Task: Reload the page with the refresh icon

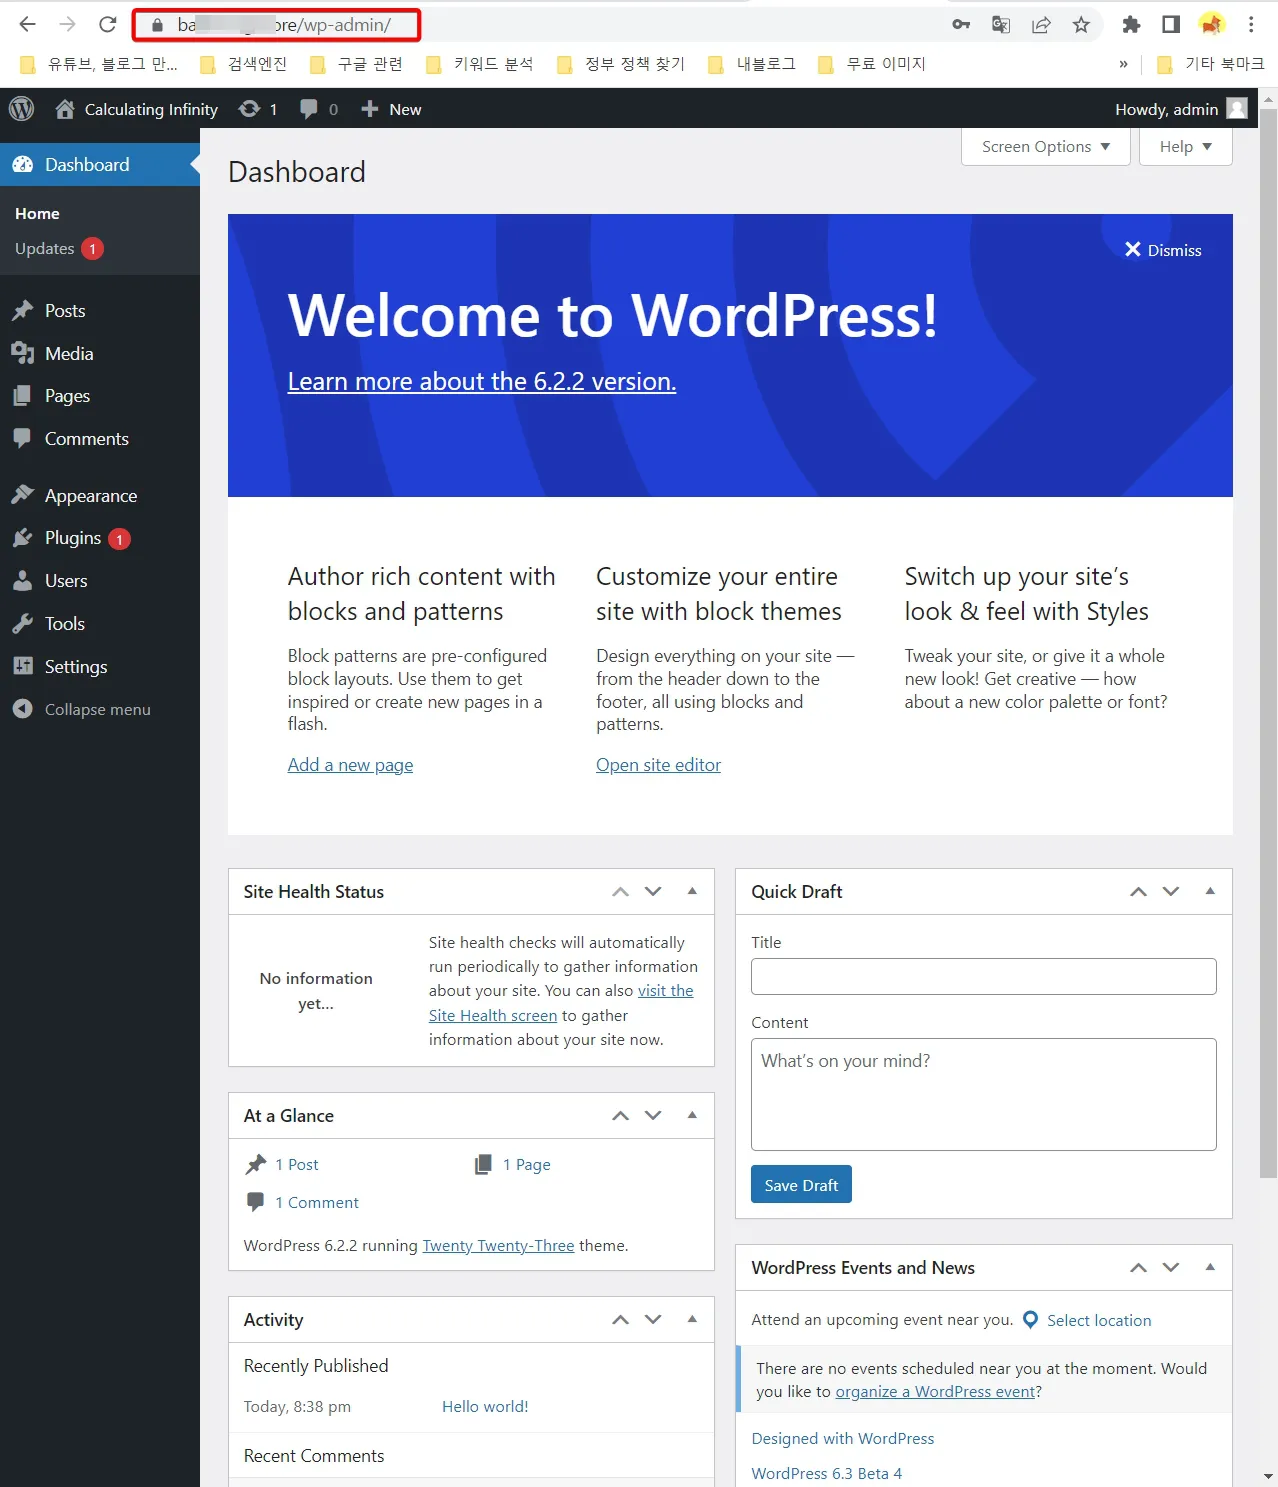Action: point(108,25)
